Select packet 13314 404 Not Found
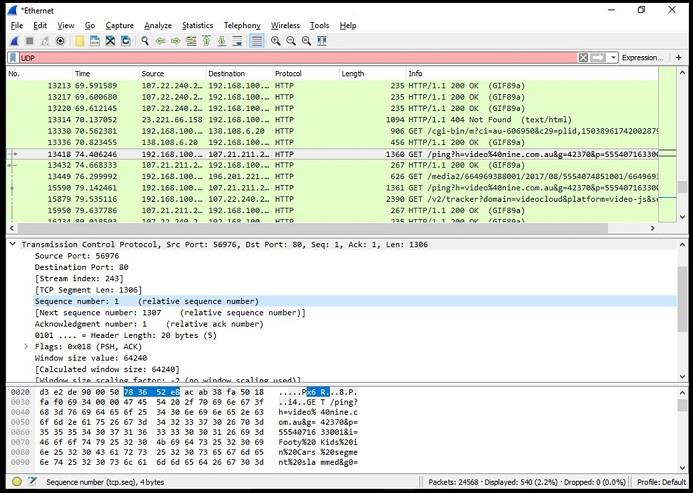 (x=332, y=120)
